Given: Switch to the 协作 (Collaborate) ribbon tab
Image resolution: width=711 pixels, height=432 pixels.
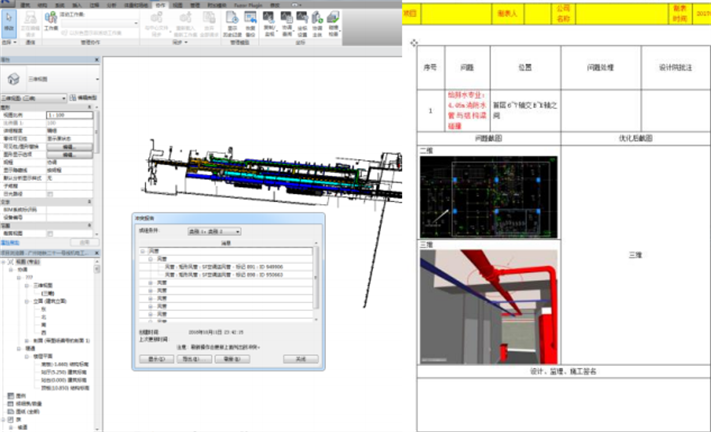Looking at the screenshot, I should click(x=163, y=4).
